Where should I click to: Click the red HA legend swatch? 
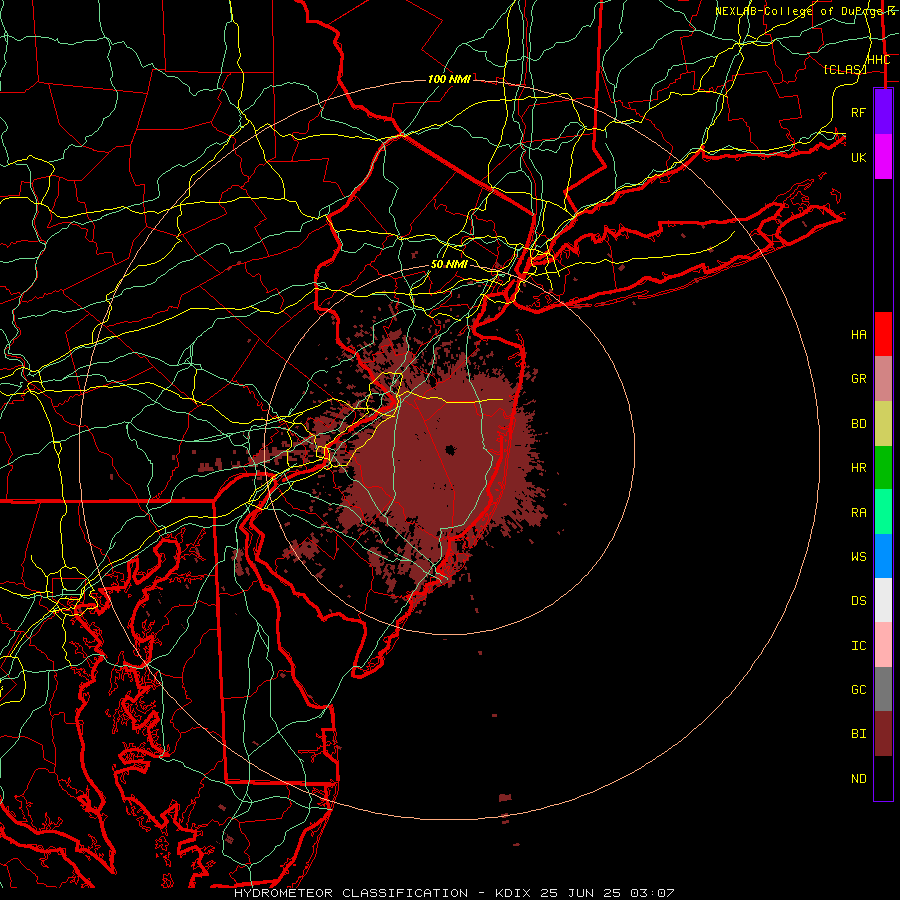(883, 334)
